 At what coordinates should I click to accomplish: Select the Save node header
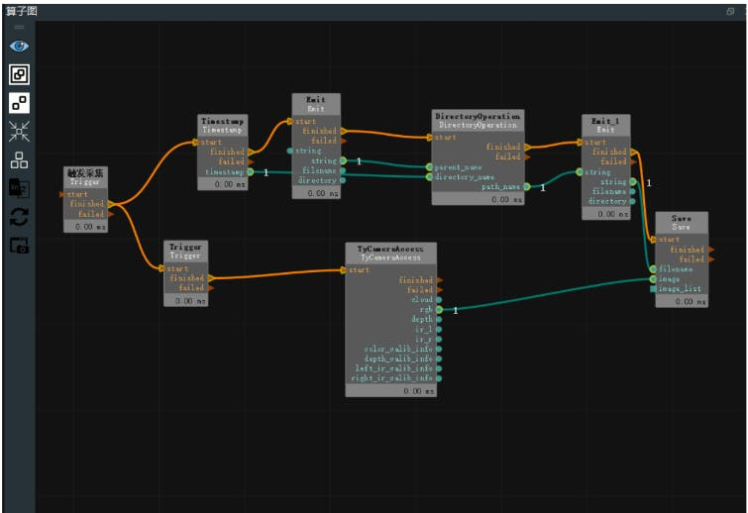pos(681,222)
